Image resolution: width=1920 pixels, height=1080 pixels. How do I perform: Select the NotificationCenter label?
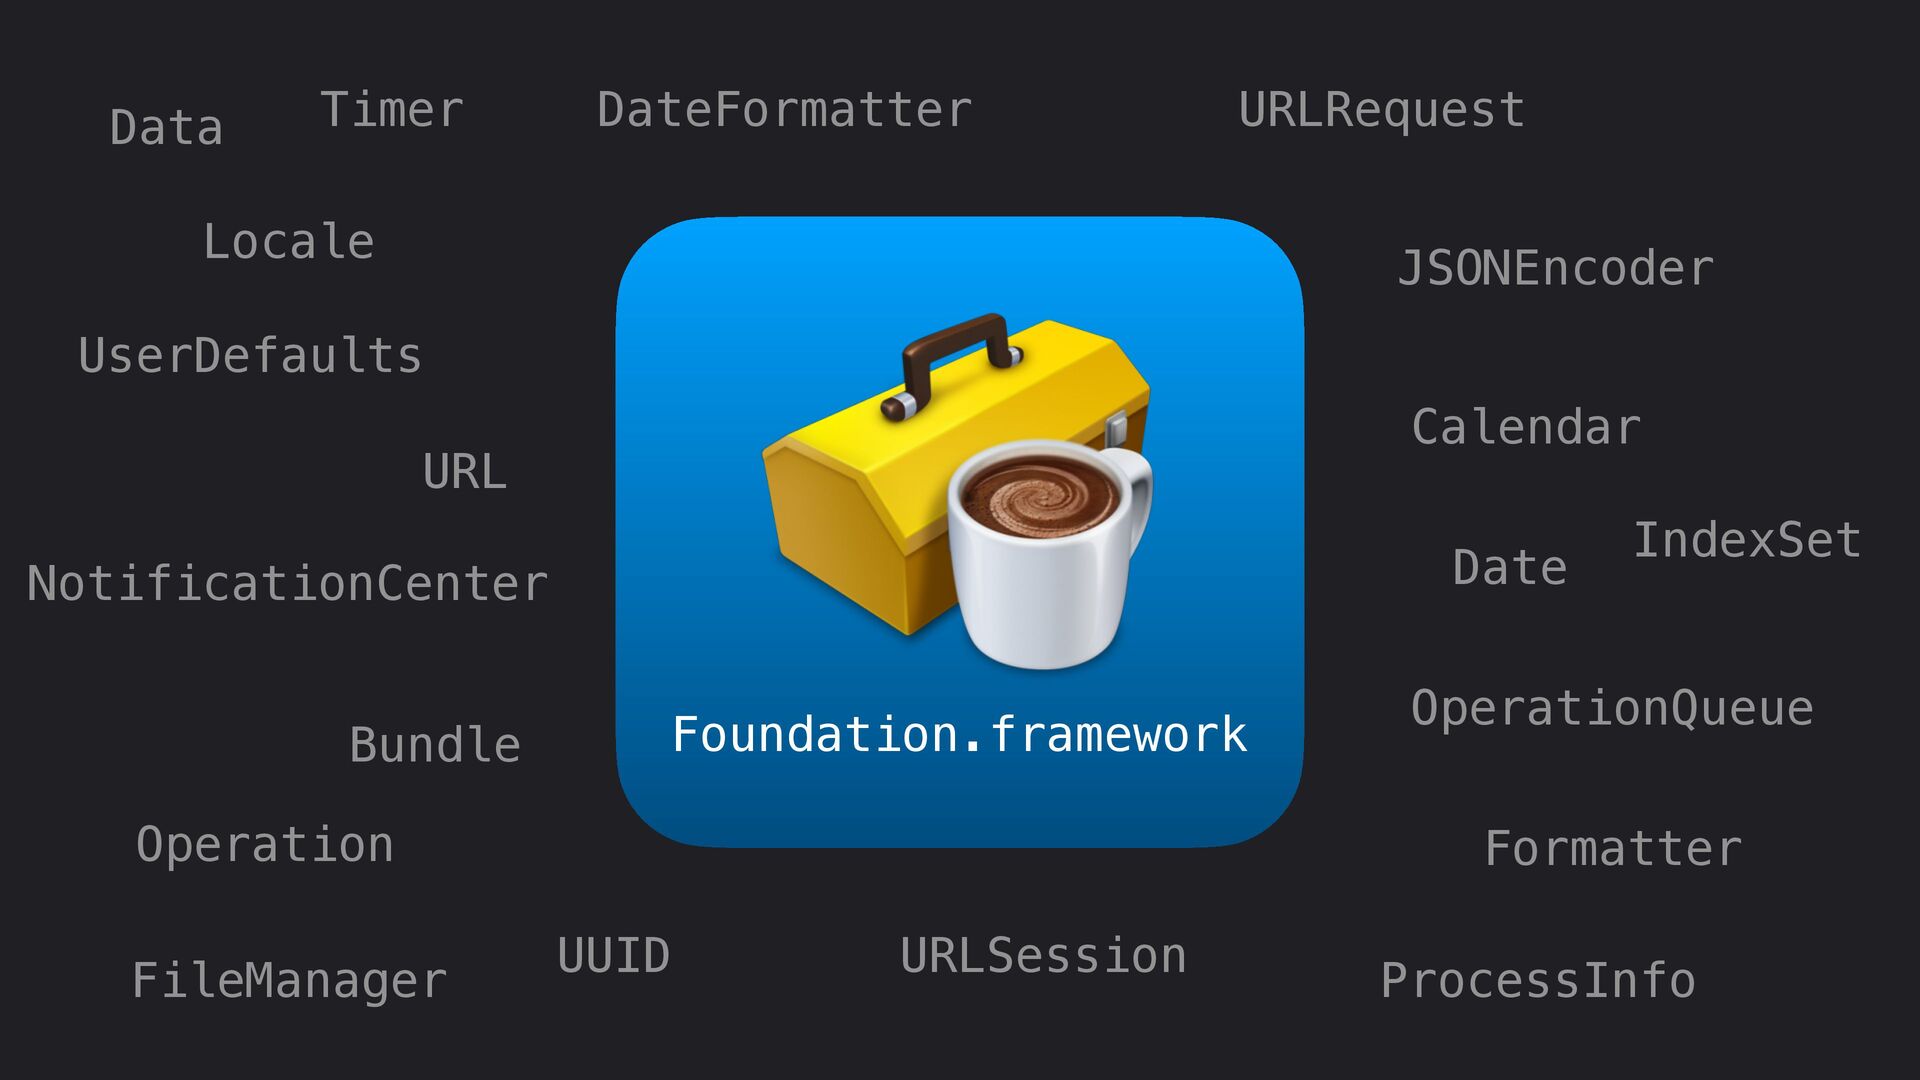coord(287,583)
